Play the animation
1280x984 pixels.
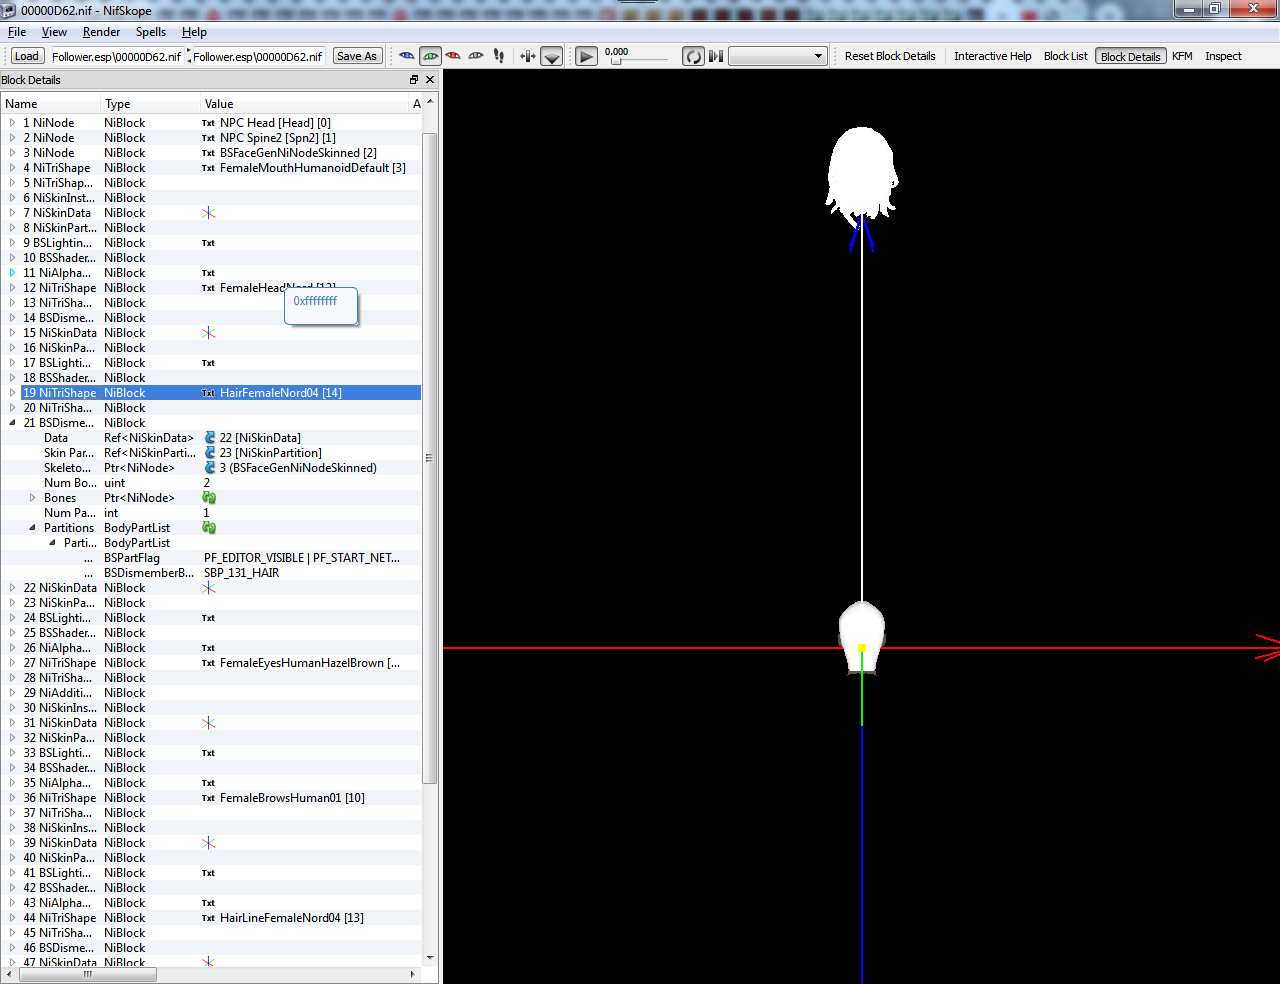(x=587, y=57)
